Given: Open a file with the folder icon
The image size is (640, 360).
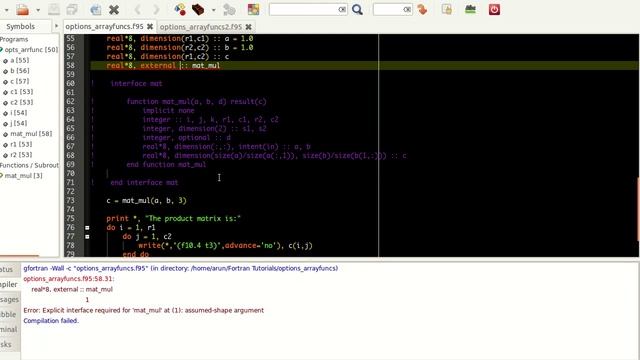Looking at the screenshot, I should [22, 9].
